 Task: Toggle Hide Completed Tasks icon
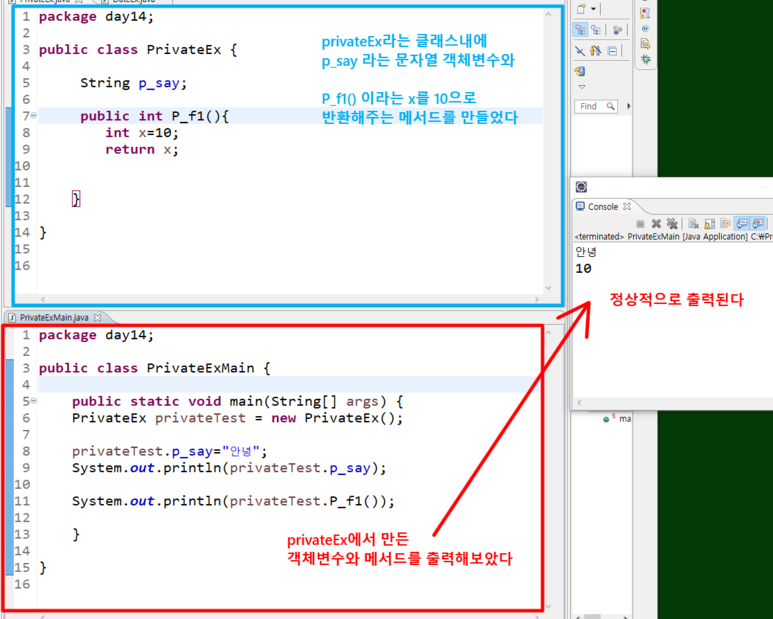[x=580, y=50]
